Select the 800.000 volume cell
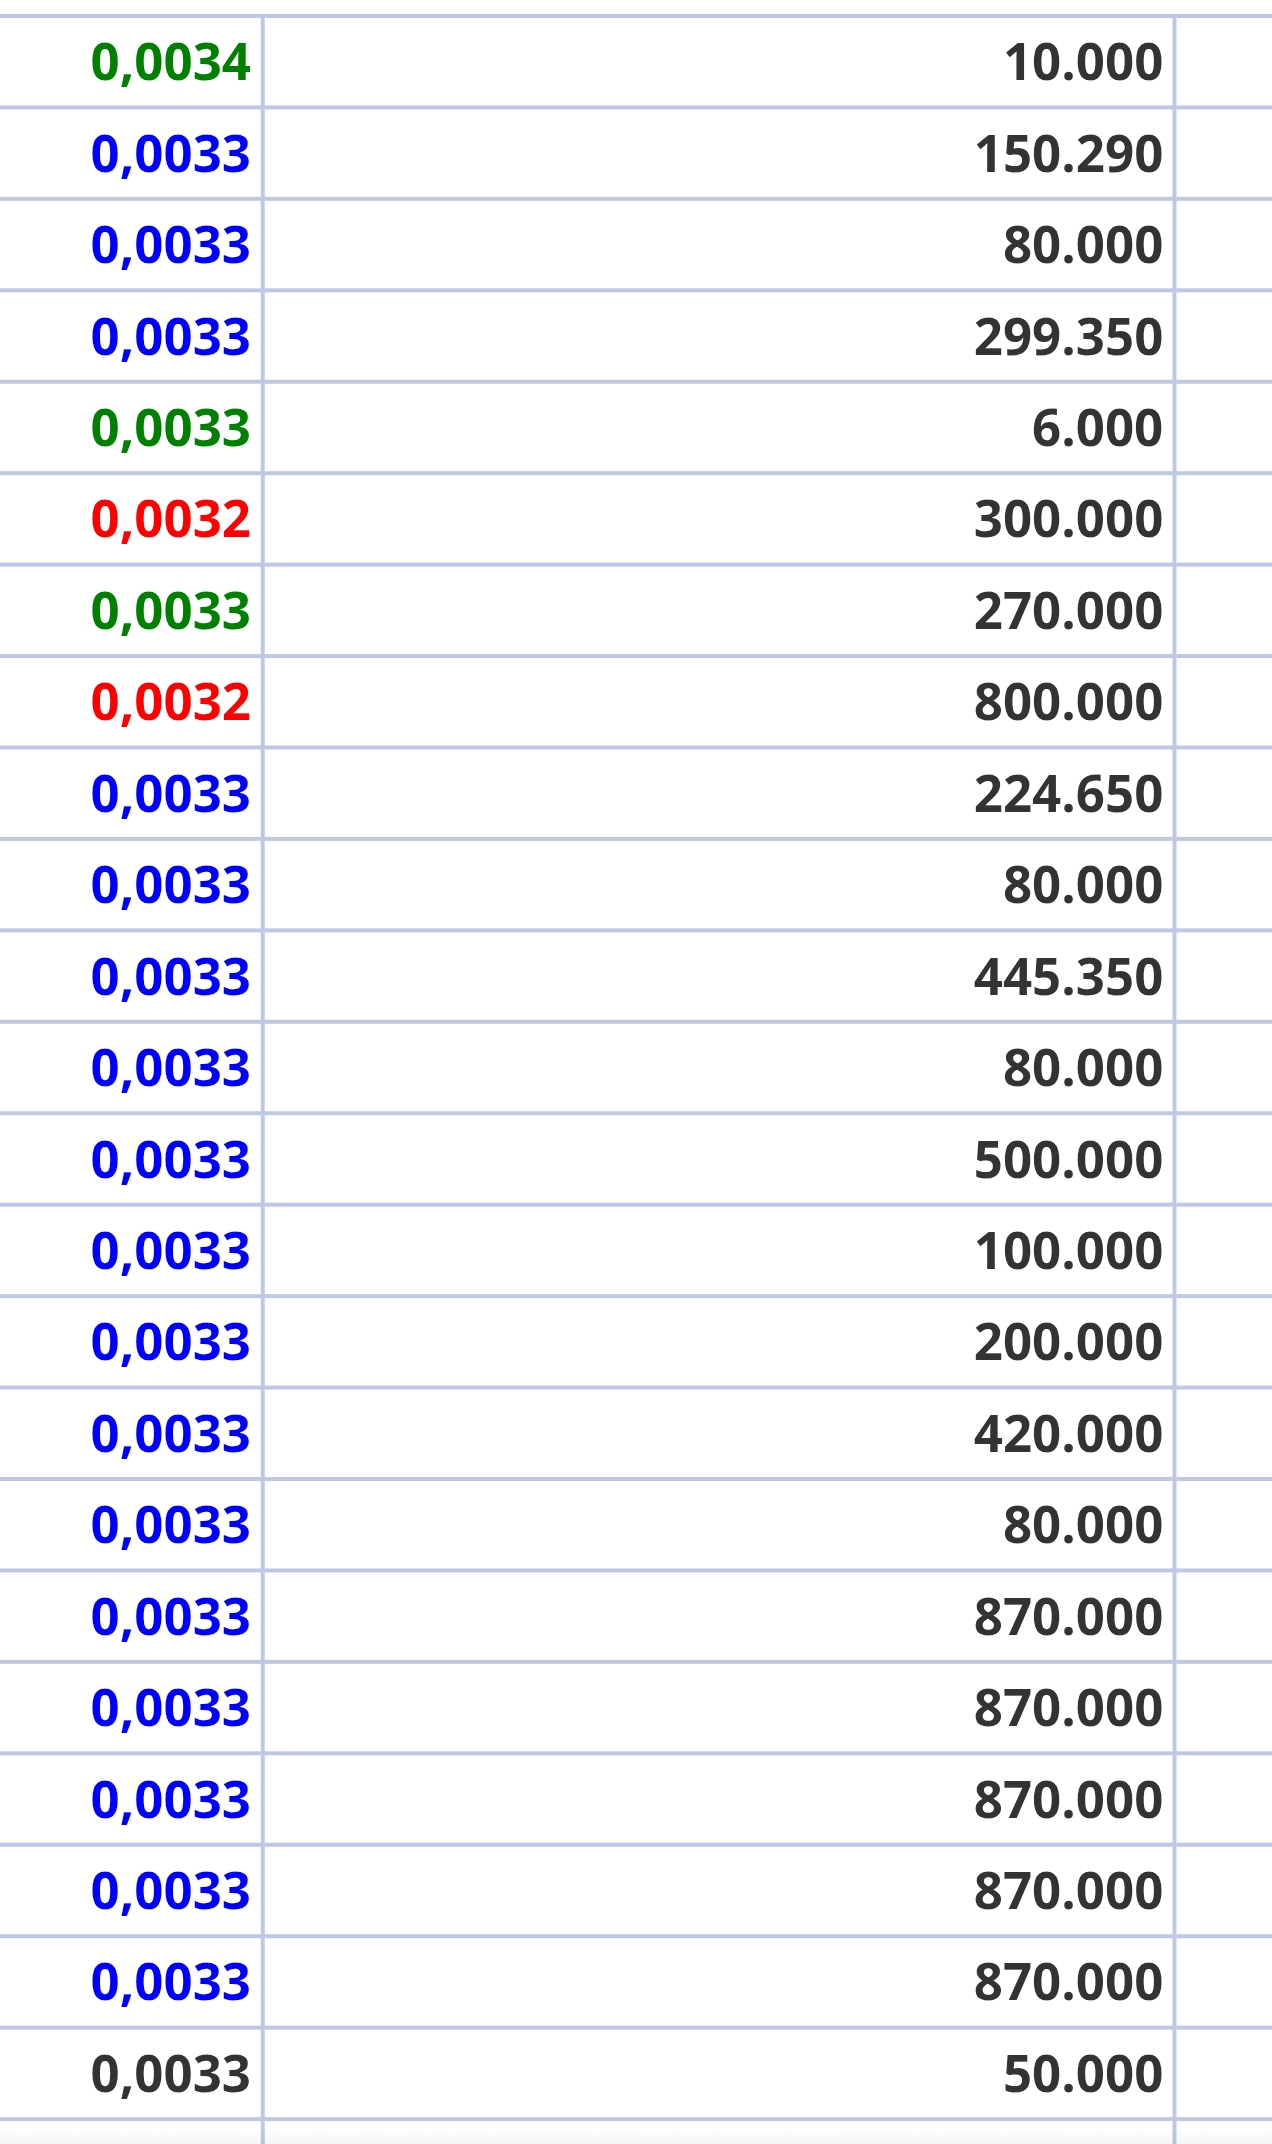Image resolution: width=1272 pixels, height=2144 pixels. 1068,703
